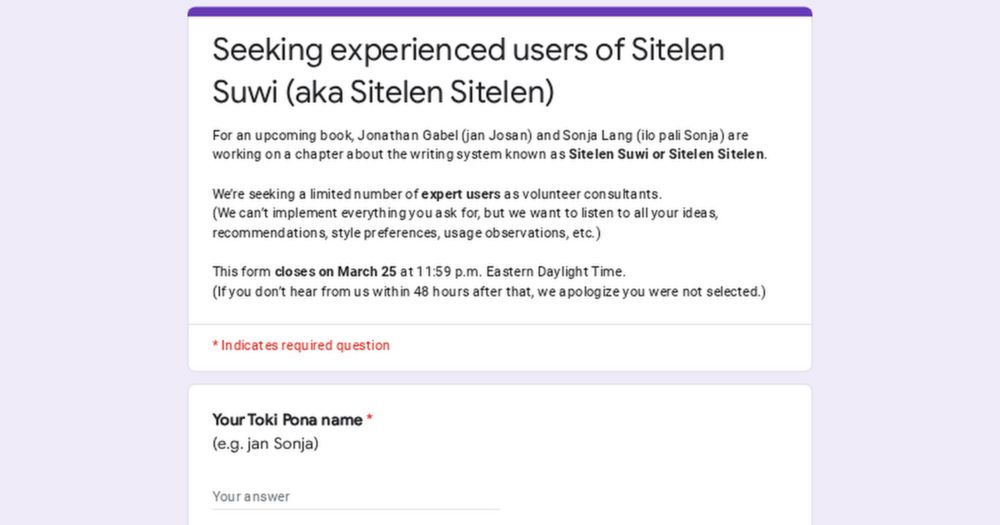Viewport: 1000px width, 525px height.
Task: Click the "Your Toki Pona name" question label
Action: coord(286,420)
